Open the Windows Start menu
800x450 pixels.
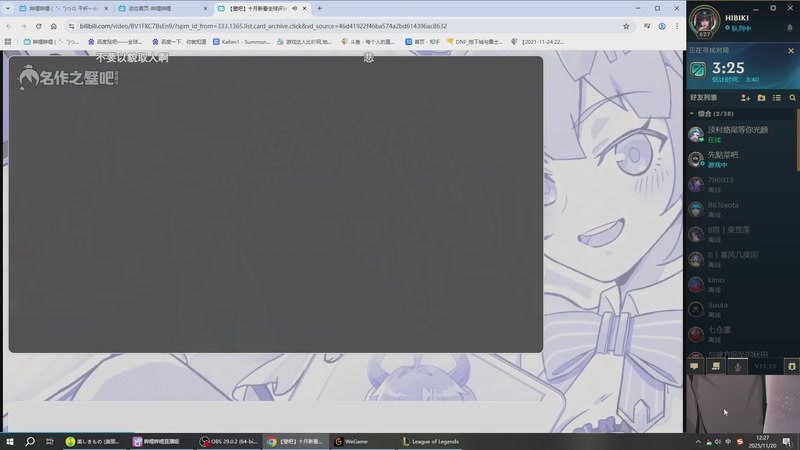pos(10,441)
